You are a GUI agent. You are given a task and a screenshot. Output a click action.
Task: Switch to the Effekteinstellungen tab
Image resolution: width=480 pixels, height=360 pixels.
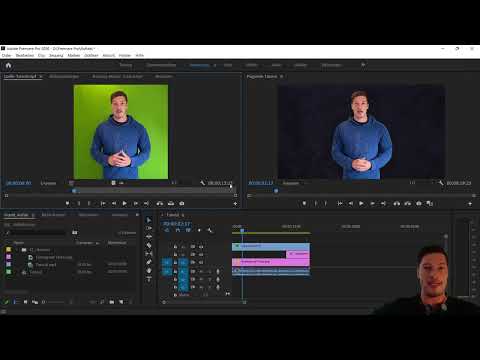(x=64, y=76)
